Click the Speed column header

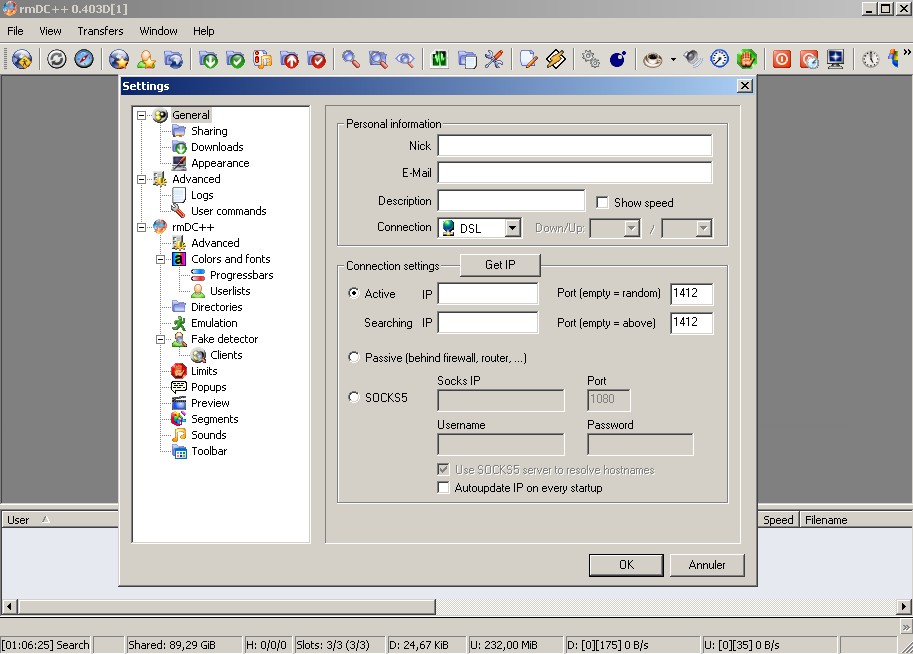pos(778,519)
